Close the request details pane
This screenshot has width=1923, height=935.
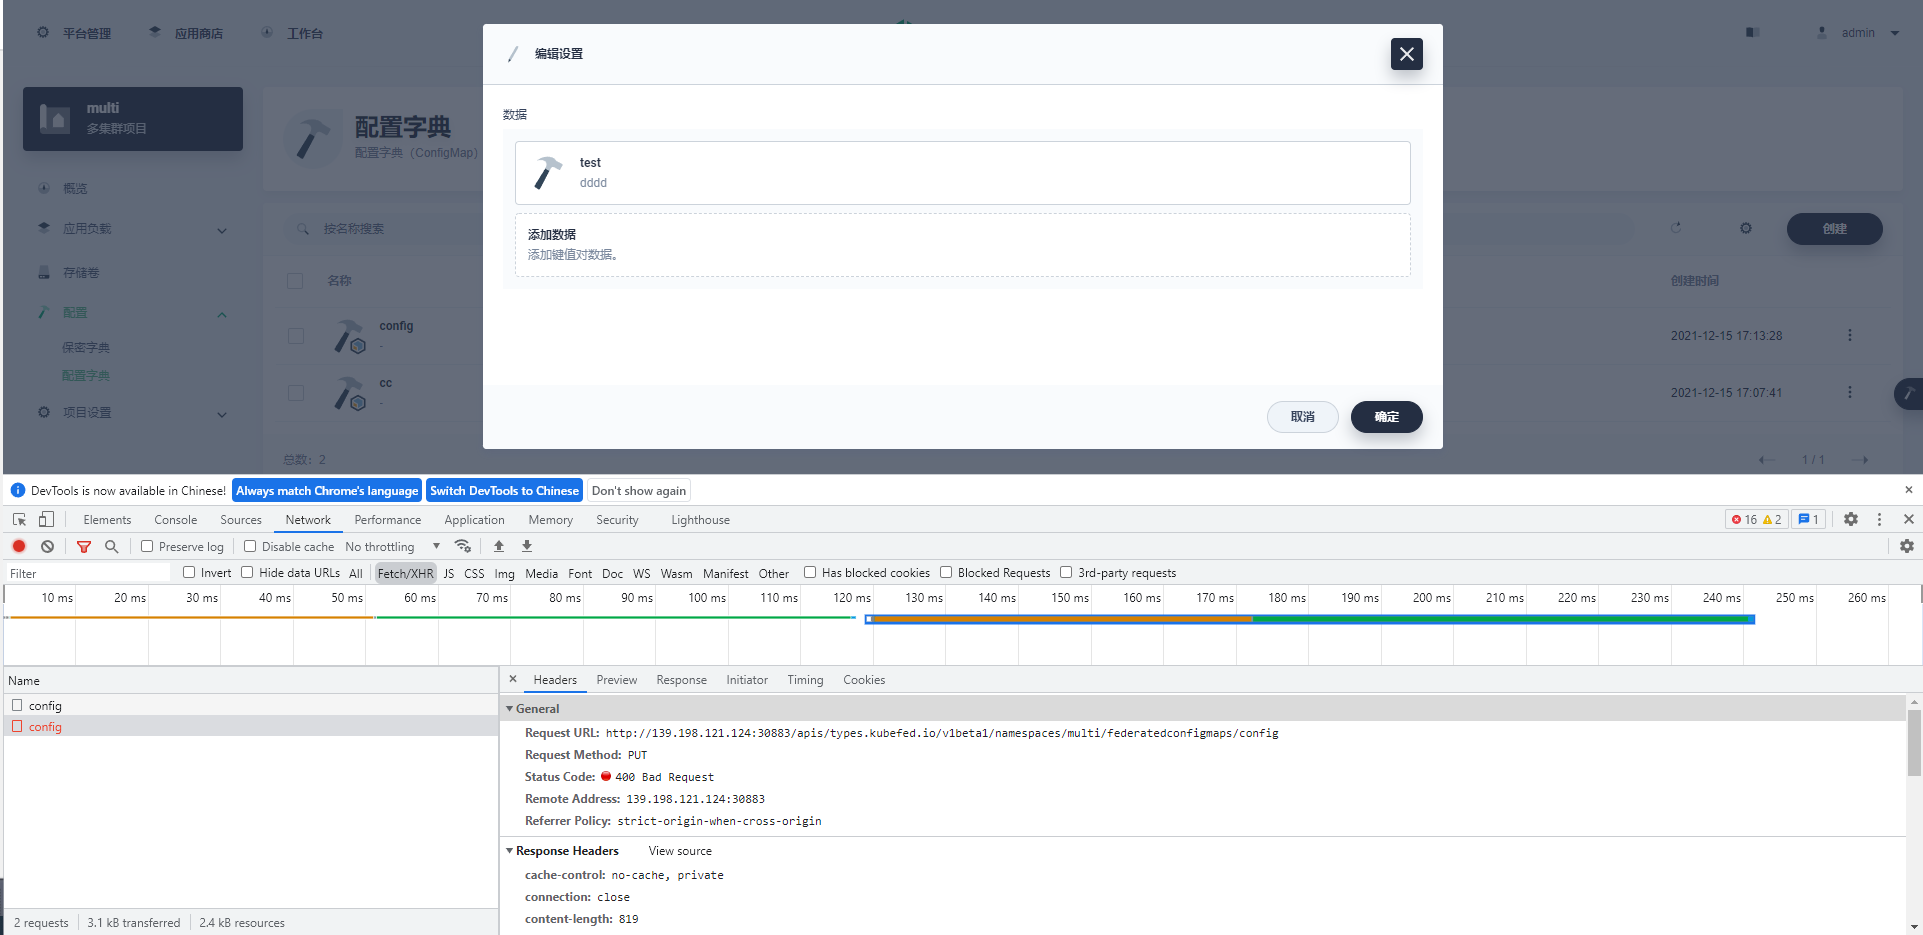pos(513,679)
